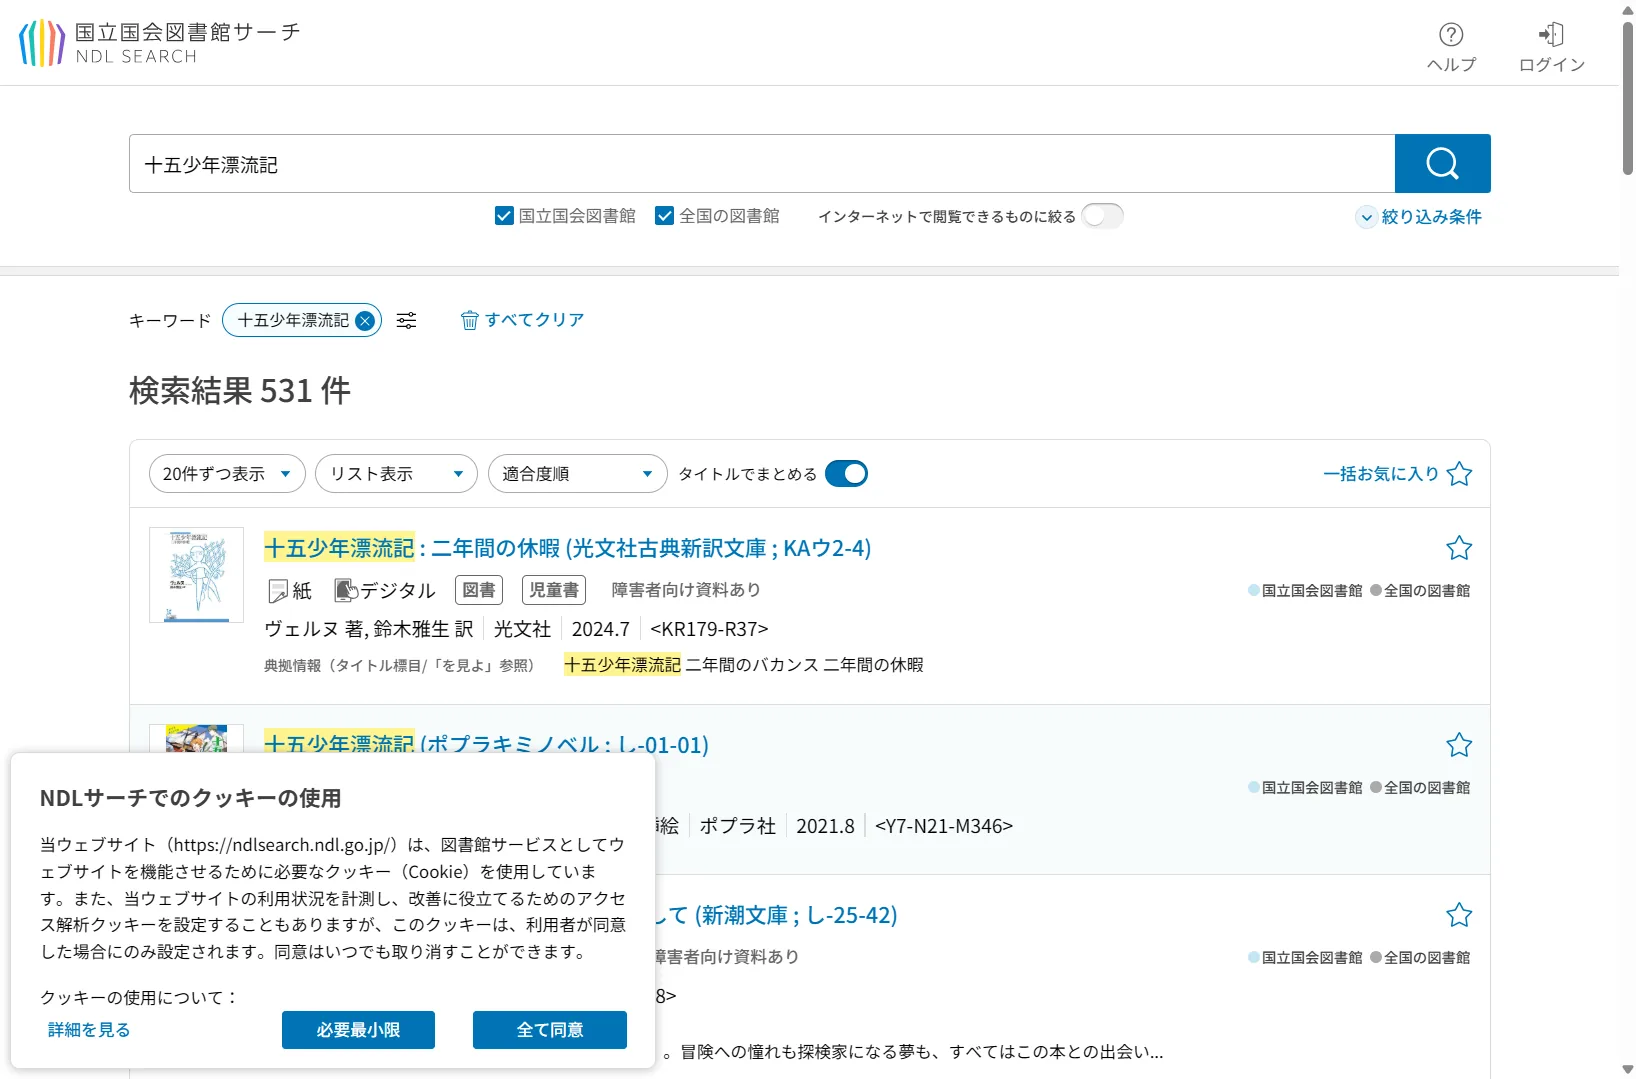This screenshot has width=1636, height=1079.
Task: Click 障害者向け資料あり on first result
Action: click(x=686, y=590)
